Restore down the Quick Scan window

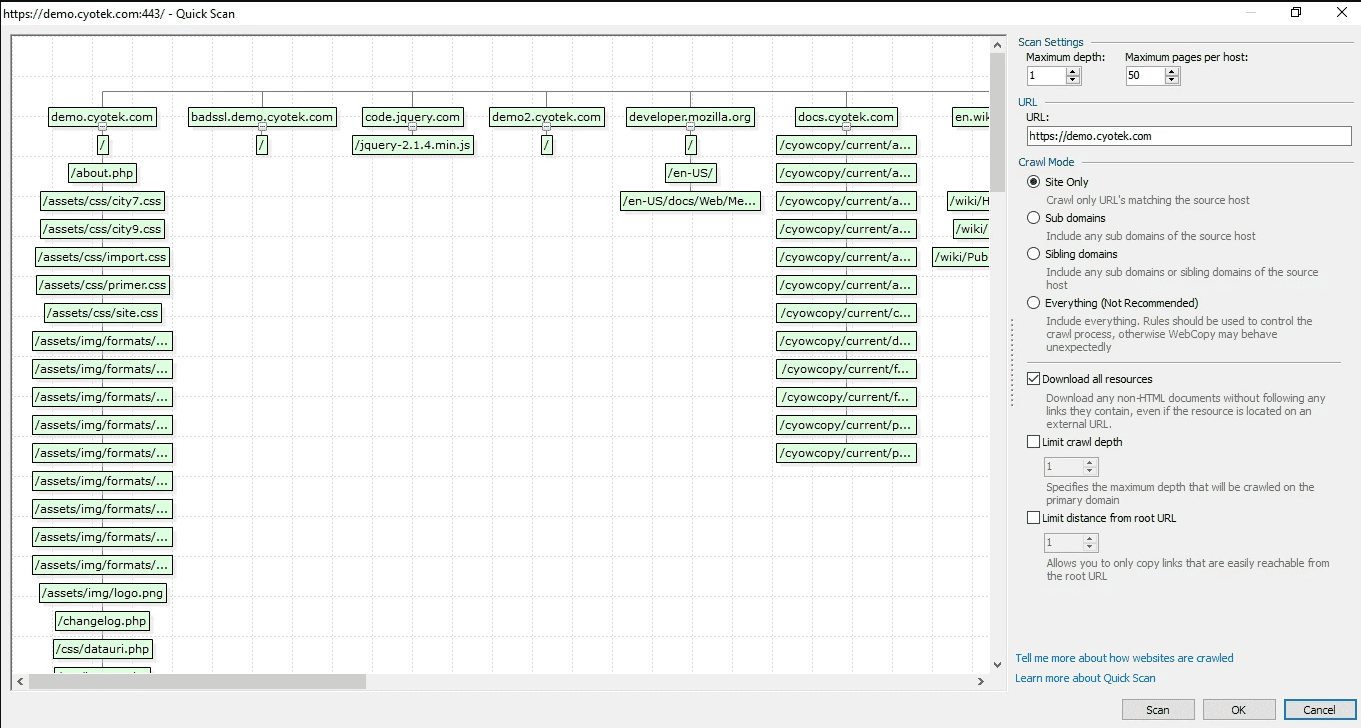(x=1296, y=13)
